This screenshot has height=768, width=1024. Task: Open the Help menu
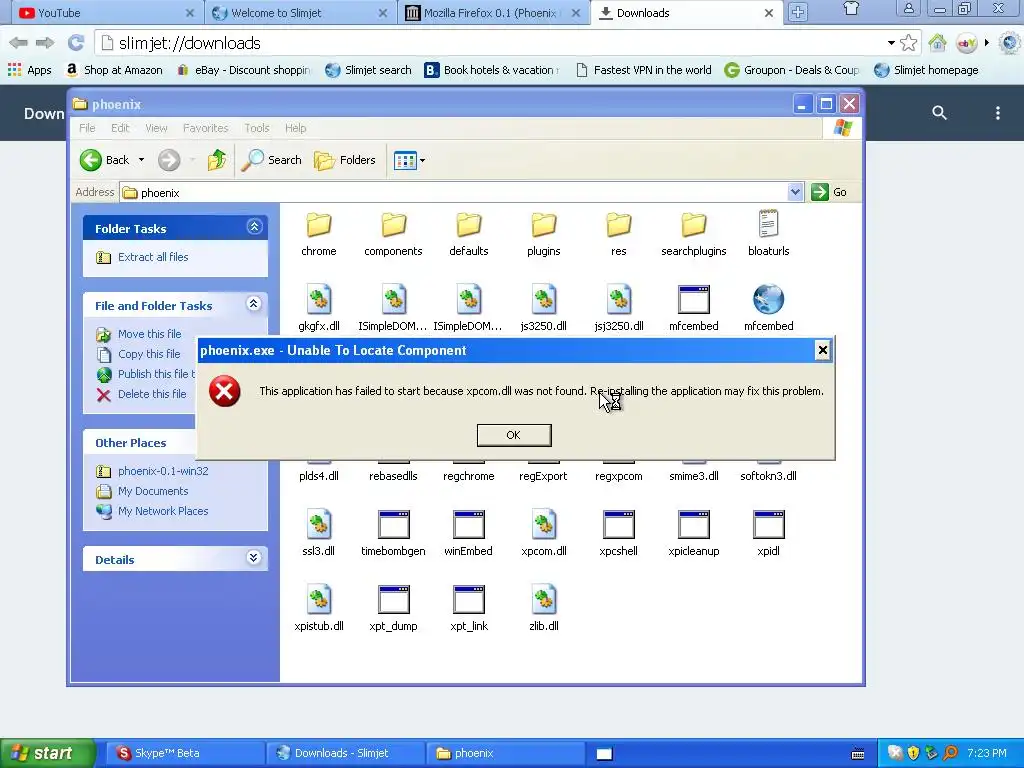(x=295, y=128)
